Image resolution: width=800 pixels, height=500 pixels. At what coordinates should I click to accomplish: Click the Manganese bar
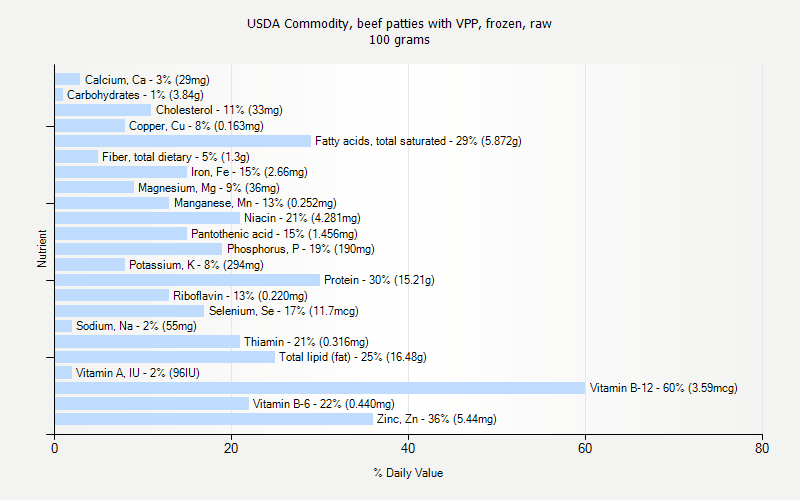[x=112, y=203]
